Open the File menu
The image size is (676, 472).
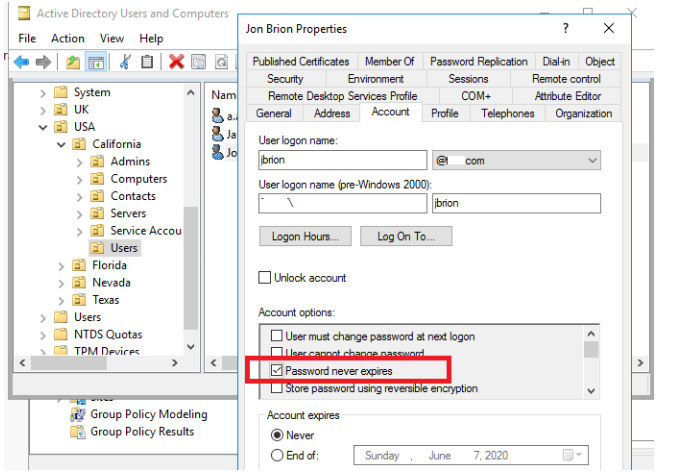tap(27, 38)
